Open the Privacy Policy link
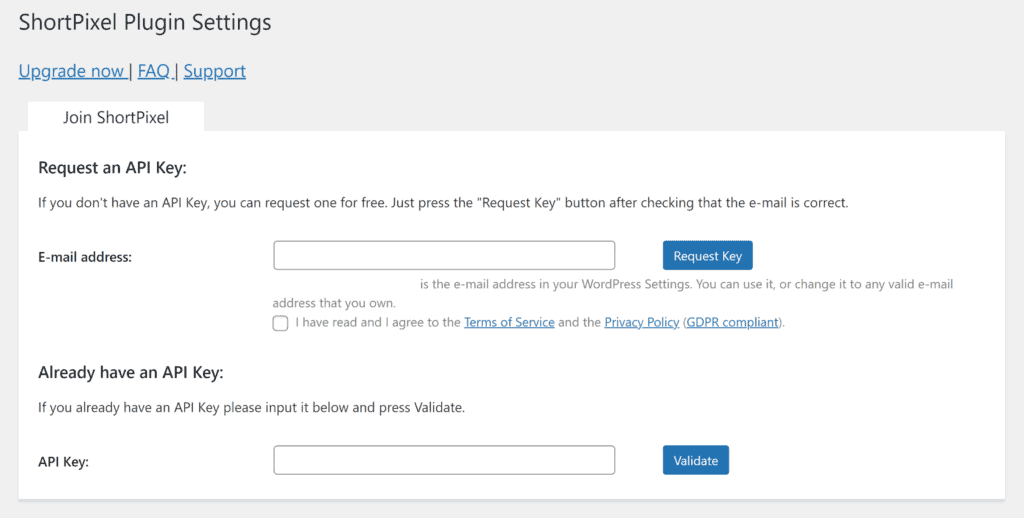Image resolution: width=1024 pixels, height=518 pixels. click(x=641, y=322)
